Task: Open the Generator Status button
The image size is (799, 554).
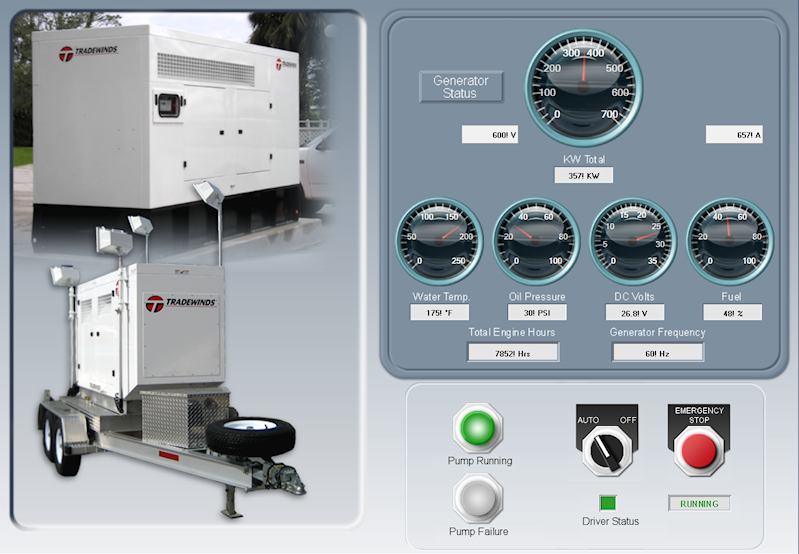Action: pos(461,87)
